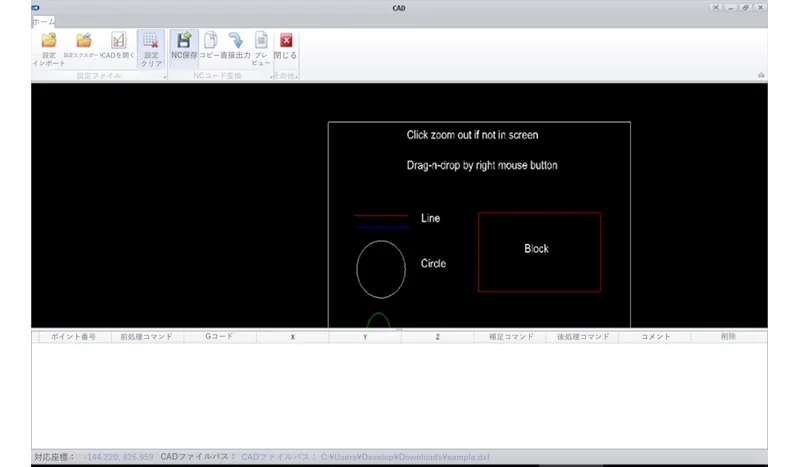Click the 前処理コマンド column header
This screenshot has height=467, width=800.
(x=146, y=337)
